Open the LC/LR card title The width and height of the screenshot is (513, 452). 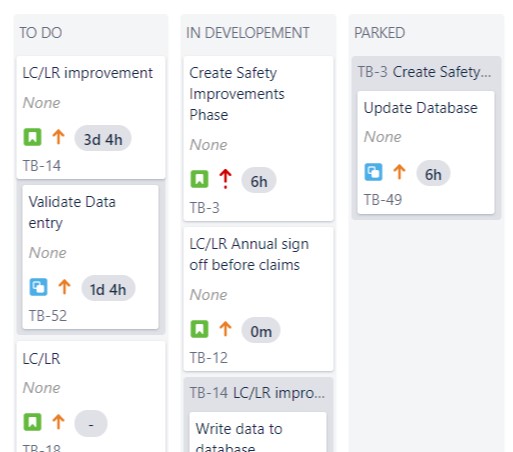click(41, 359)
